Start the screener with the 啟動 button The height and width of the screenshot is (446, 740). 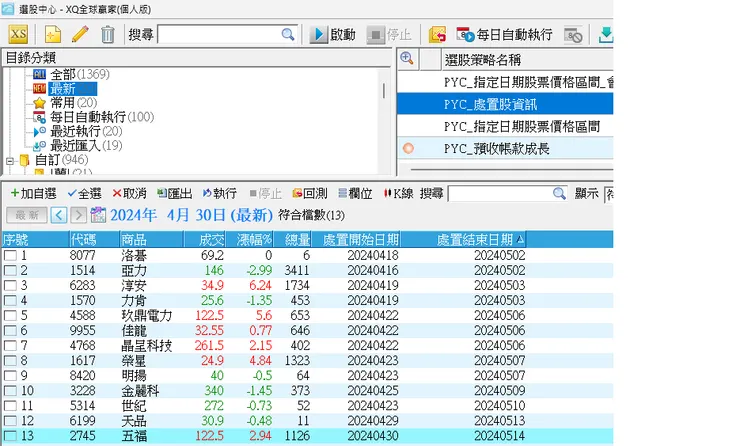(x=333, y=34)
